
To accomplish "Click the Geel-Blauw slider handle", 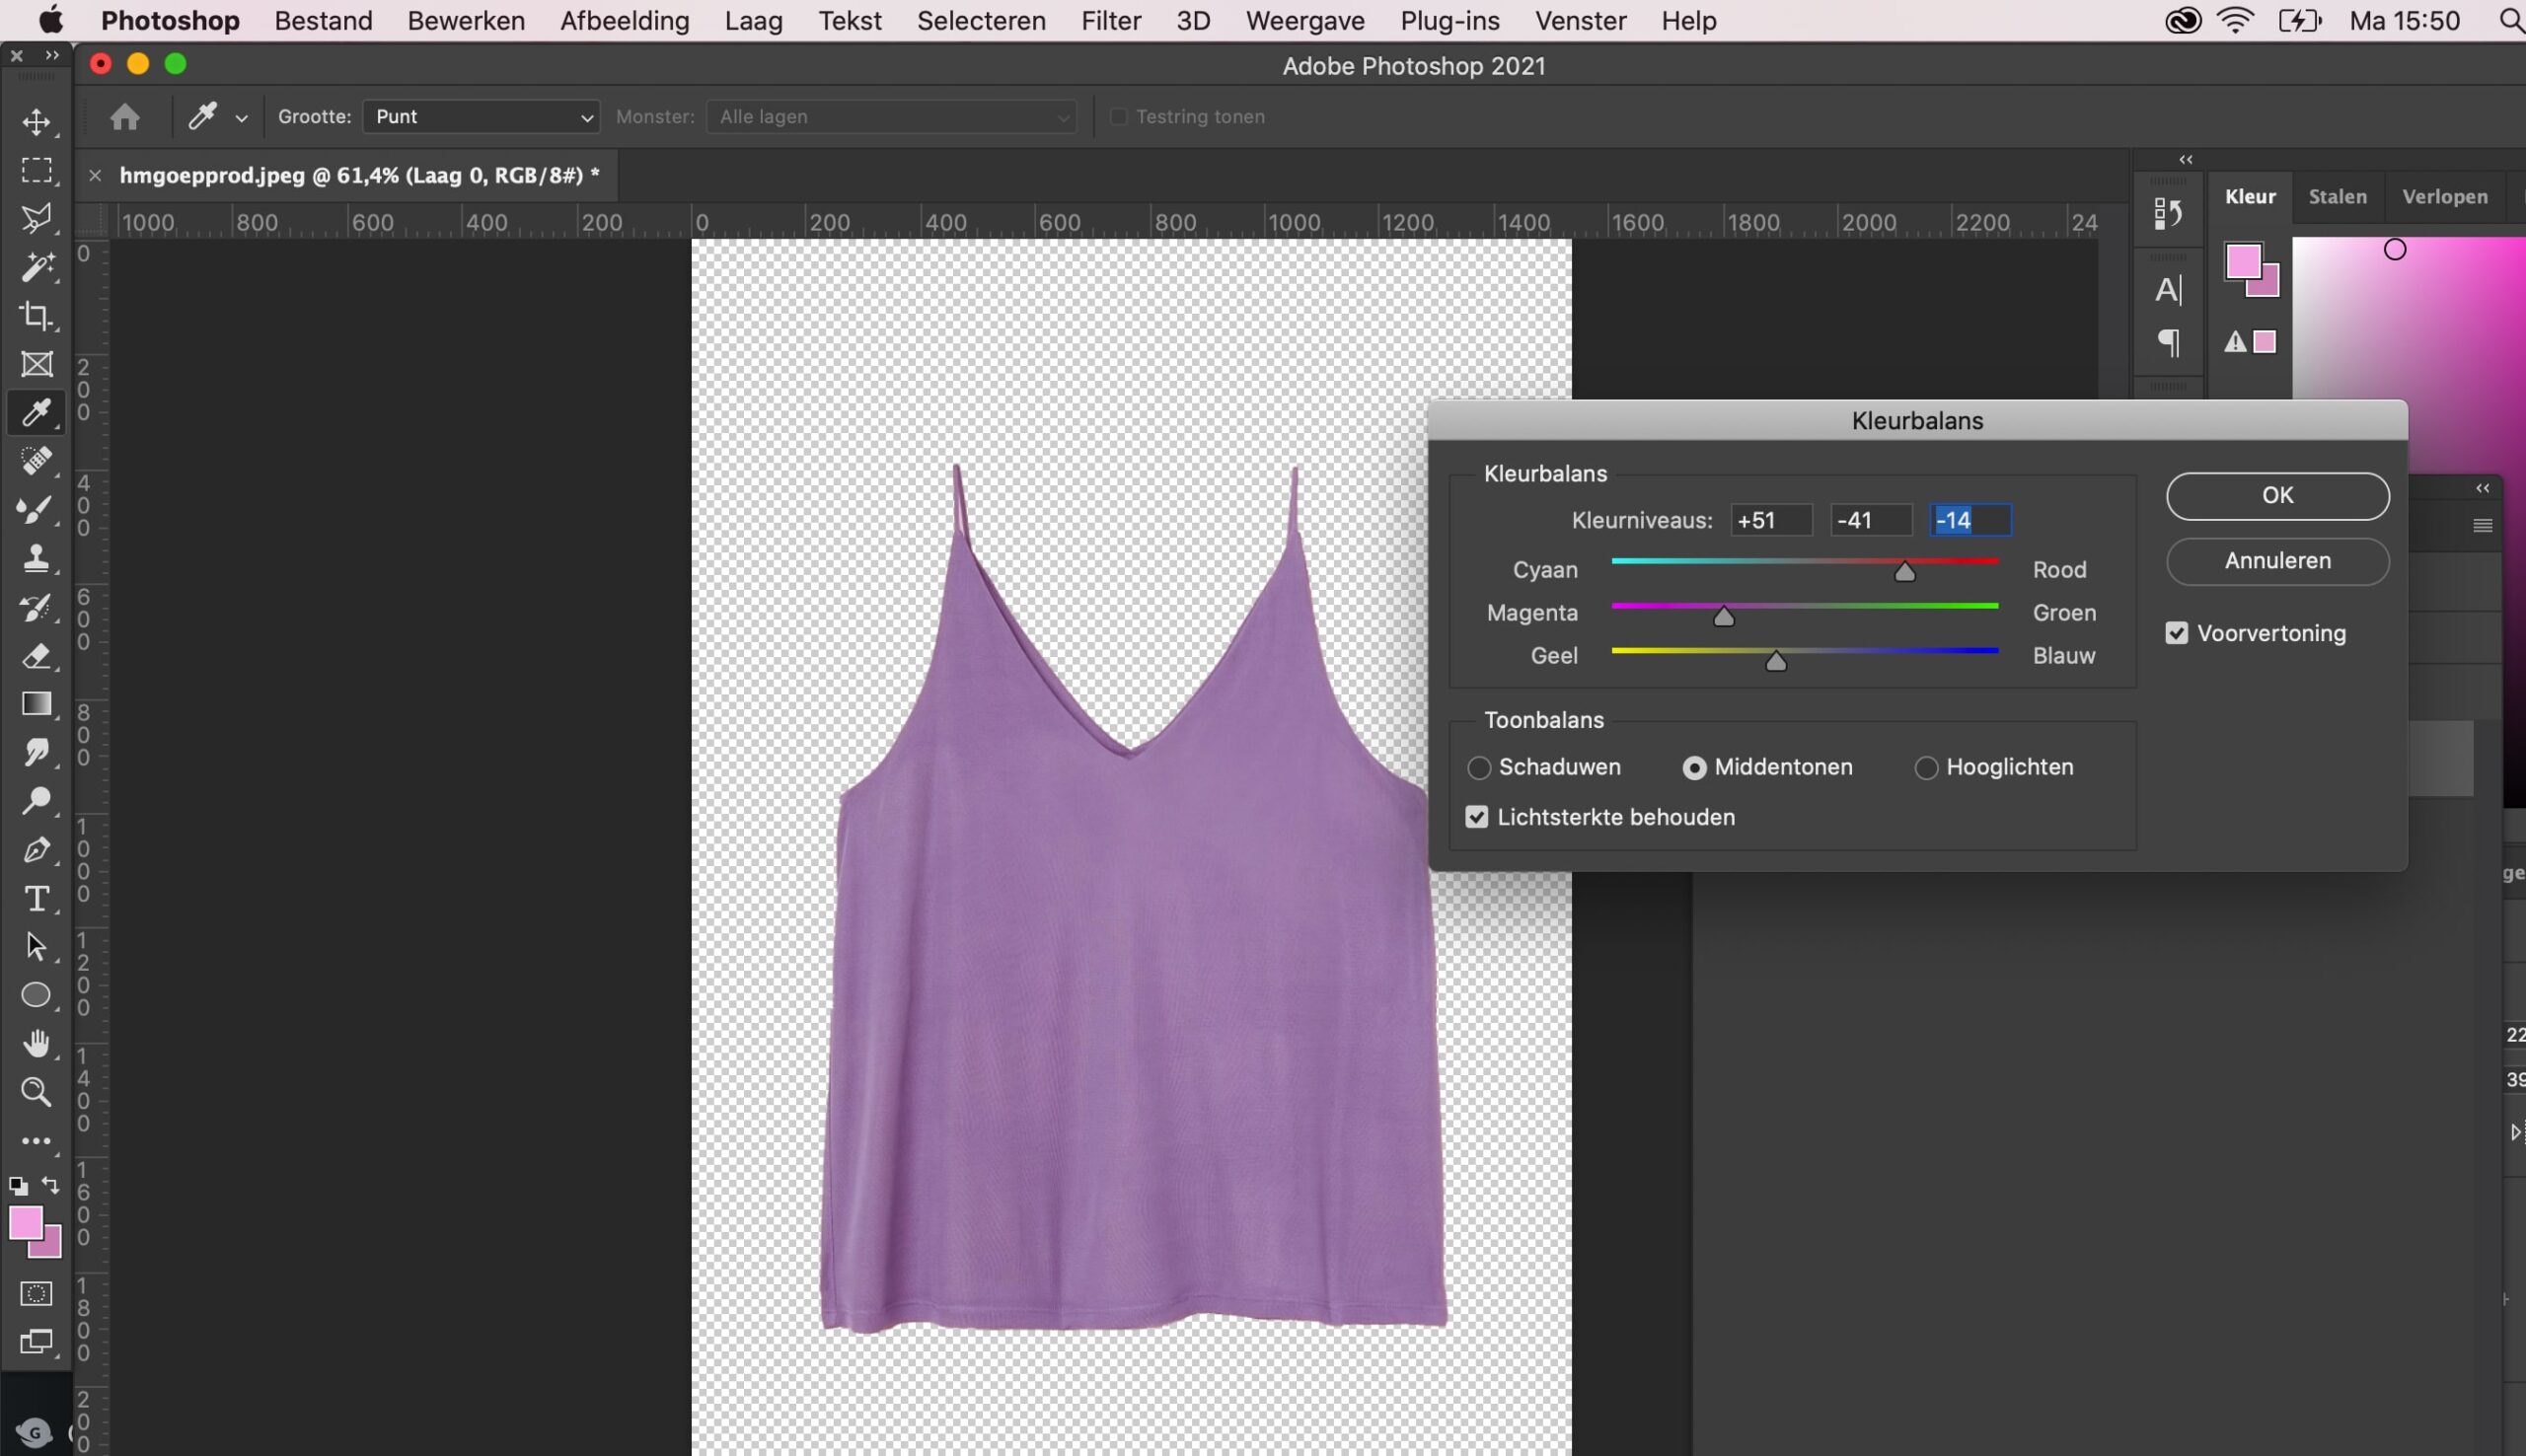I will (1776, 661).
